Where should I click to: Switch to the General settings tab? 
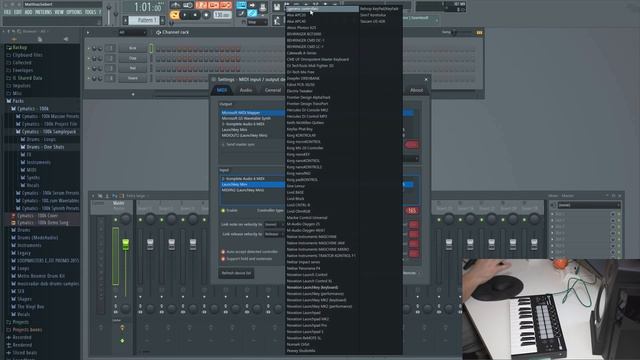[x=273, y=90]
